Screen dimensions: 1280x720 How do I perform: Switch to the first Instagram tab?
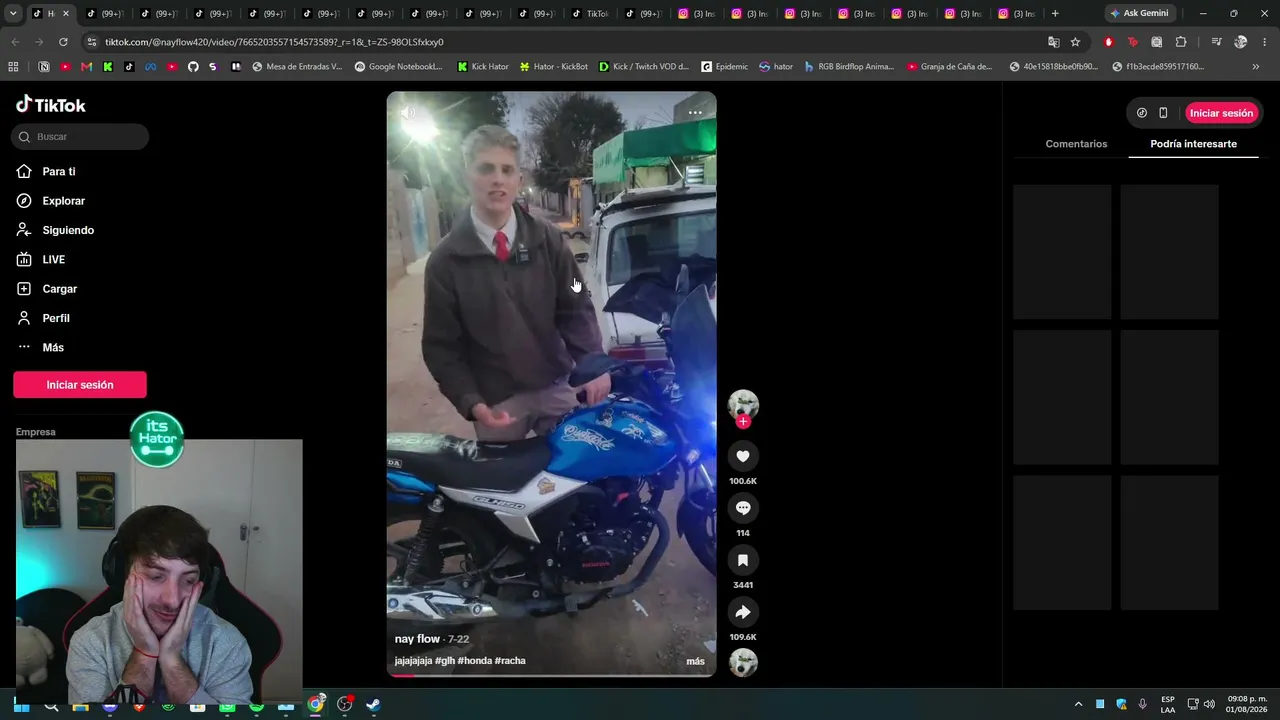click(x=695, y=14)
